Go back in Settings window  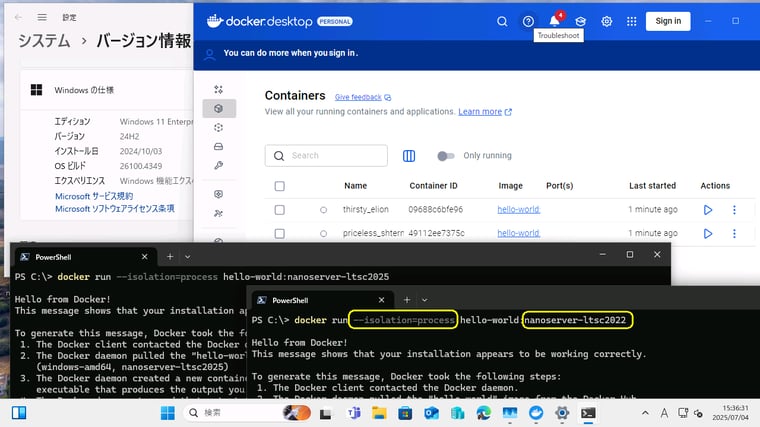pos(18,17)
